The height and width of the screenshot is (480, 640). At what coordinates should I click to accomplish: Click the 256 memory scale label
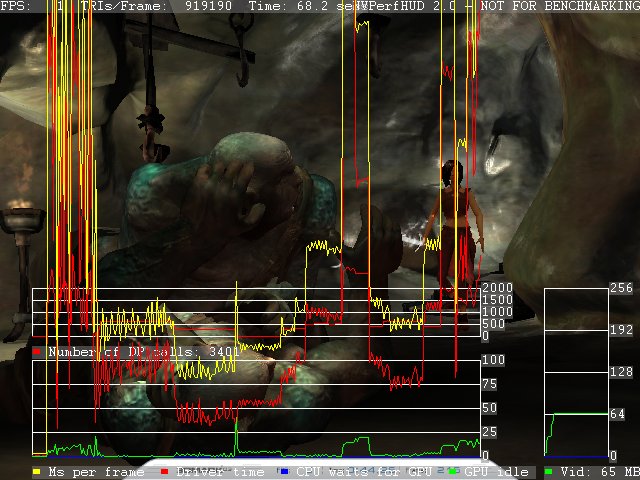(621, 288)
